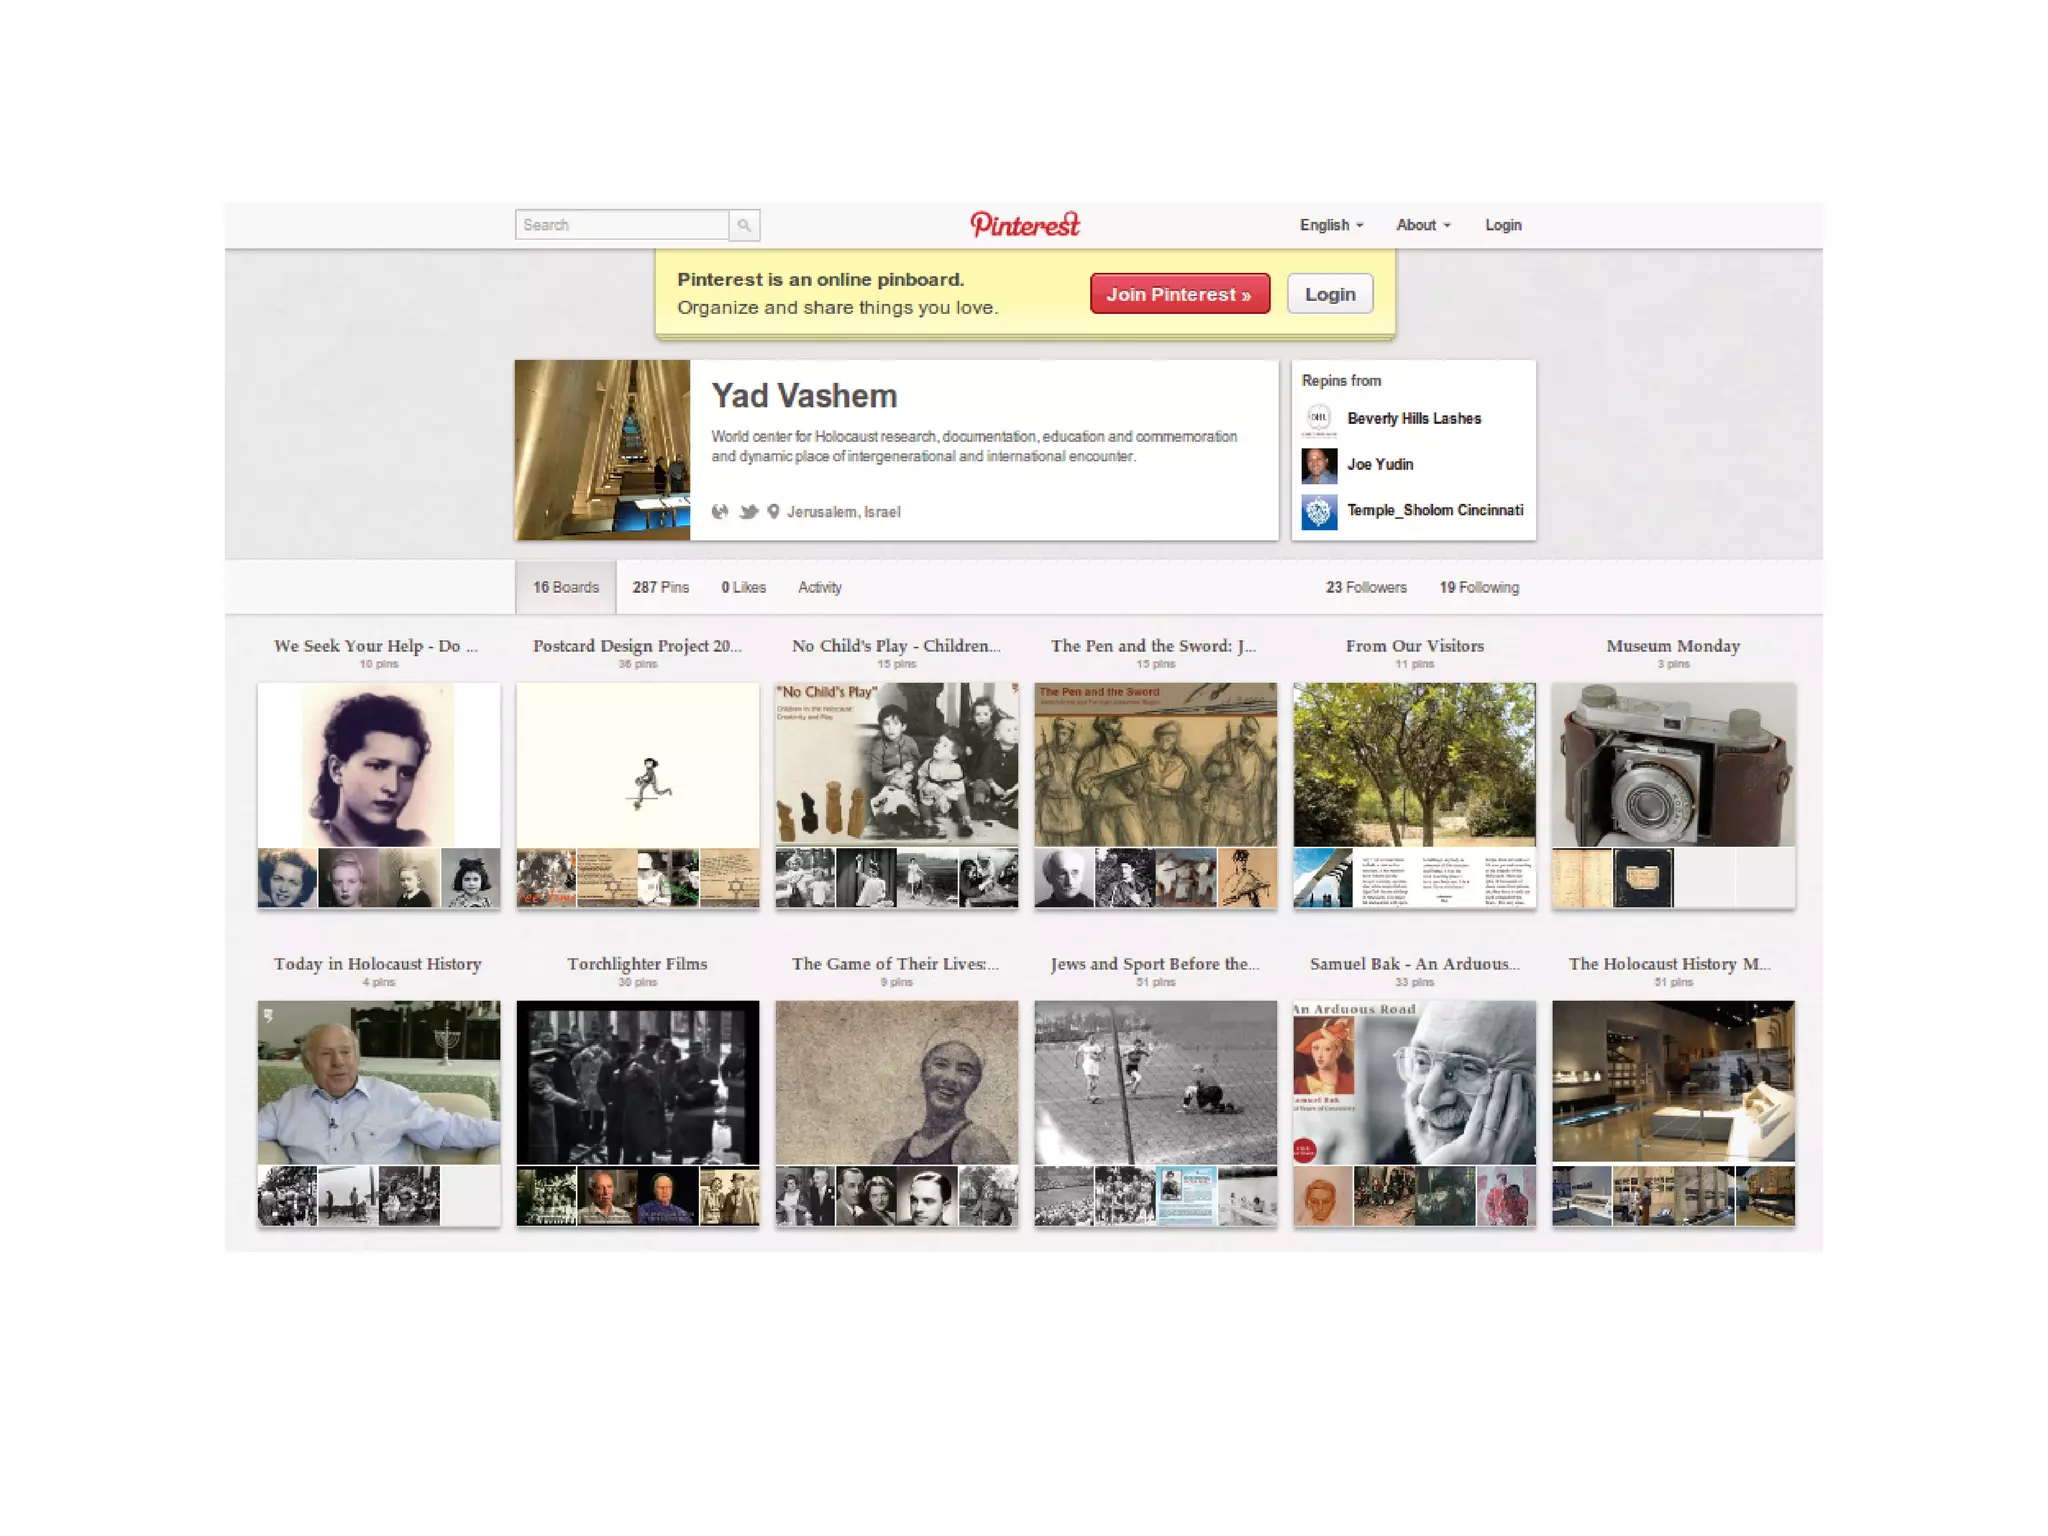The width and height of the screenshot is (2048, 1536).
Task: Open Torchlighter Films board cover image
Action: [x=638, y=1082]
